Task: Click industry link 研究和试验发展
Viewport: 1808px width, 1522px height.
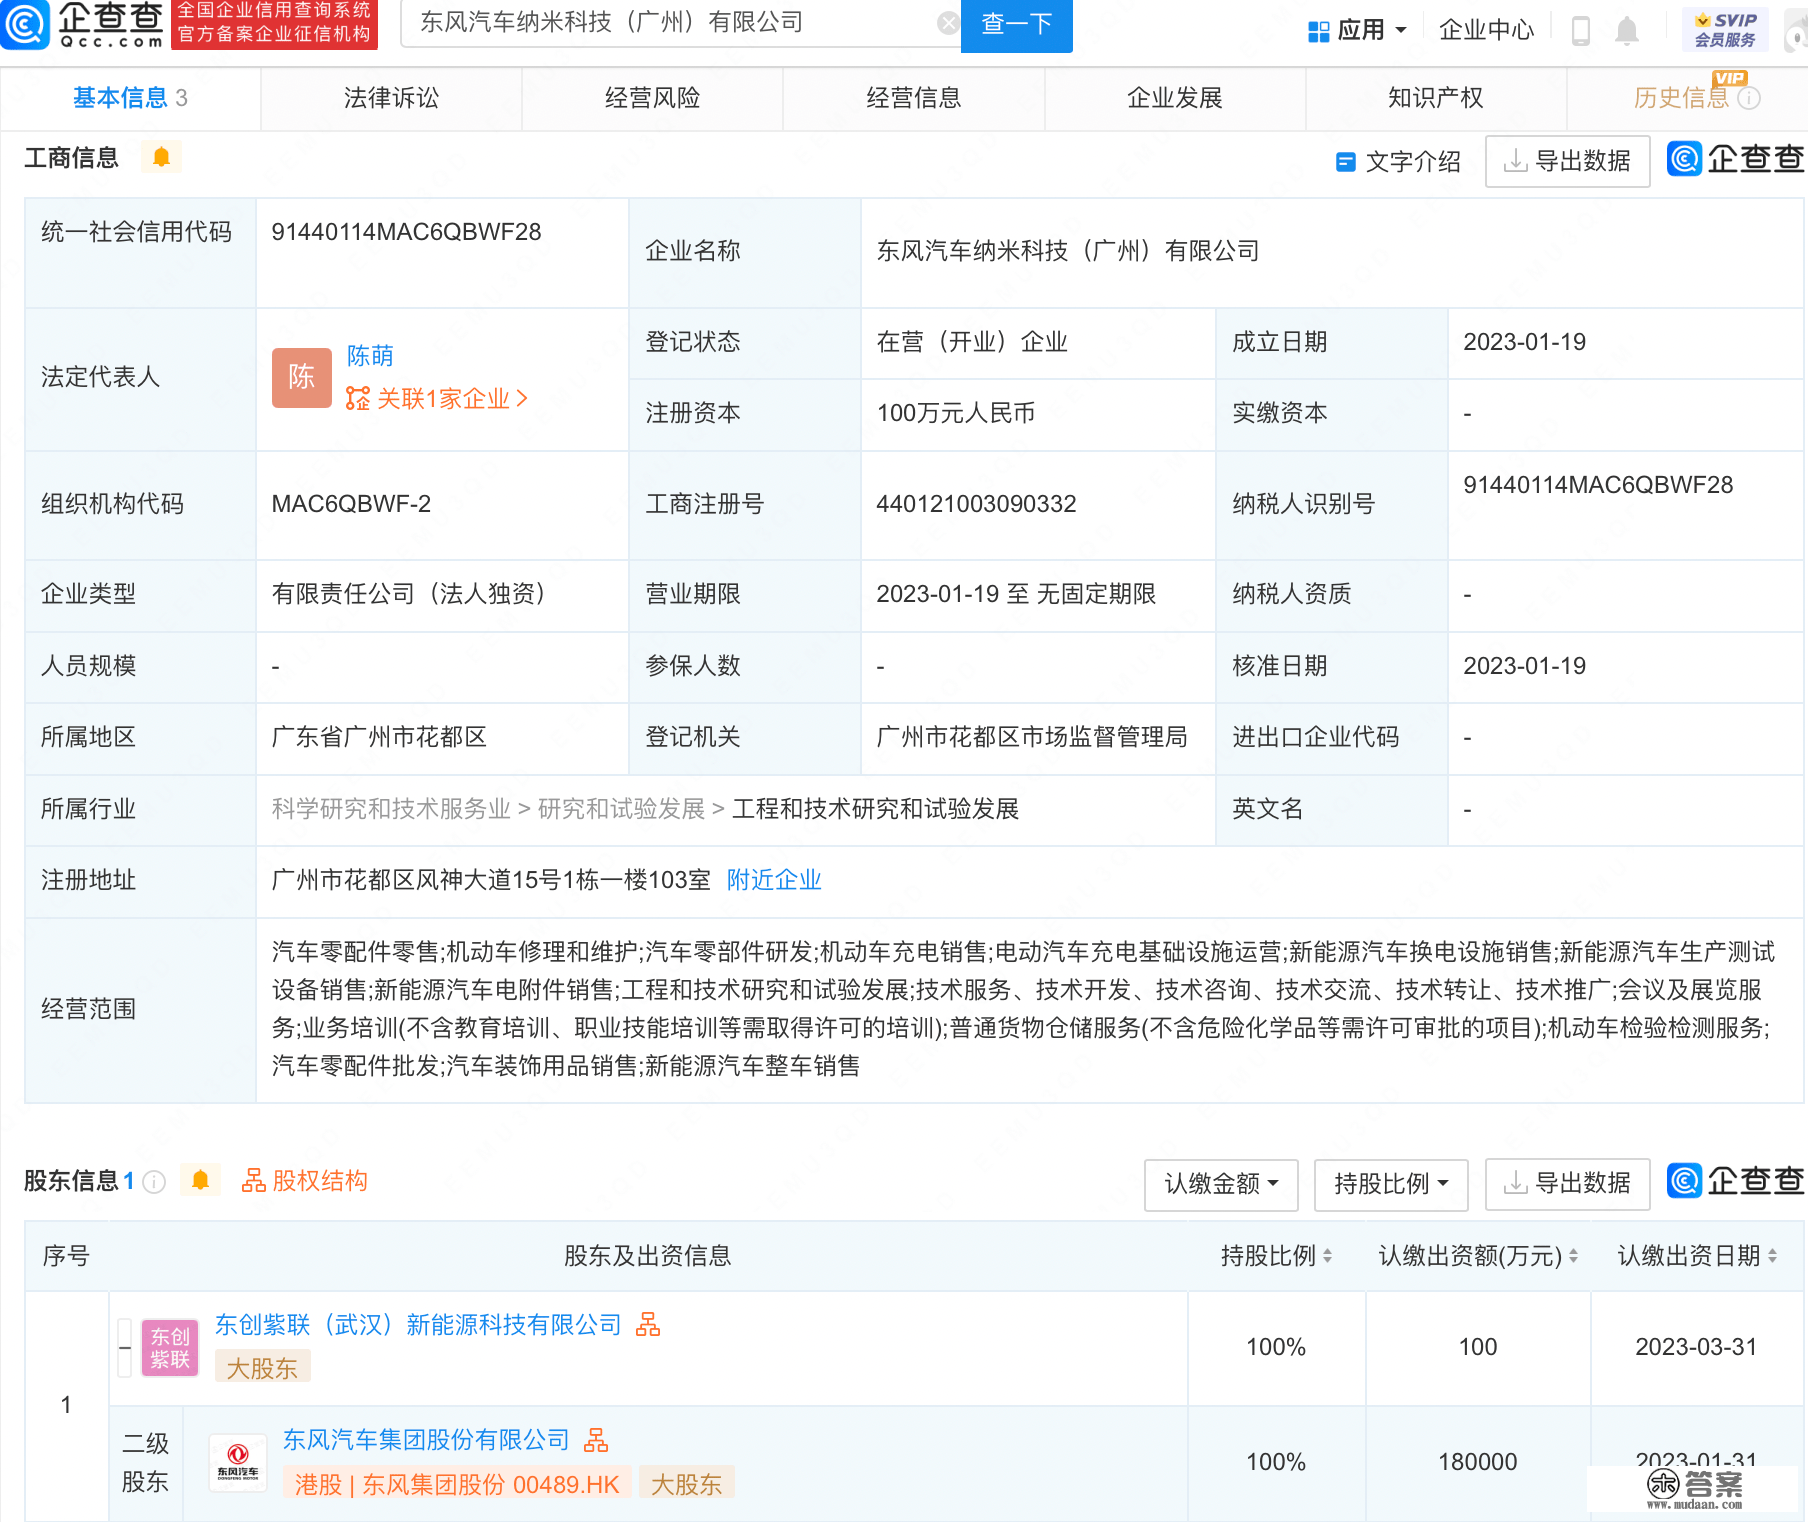Action: [x=621, y=809]
